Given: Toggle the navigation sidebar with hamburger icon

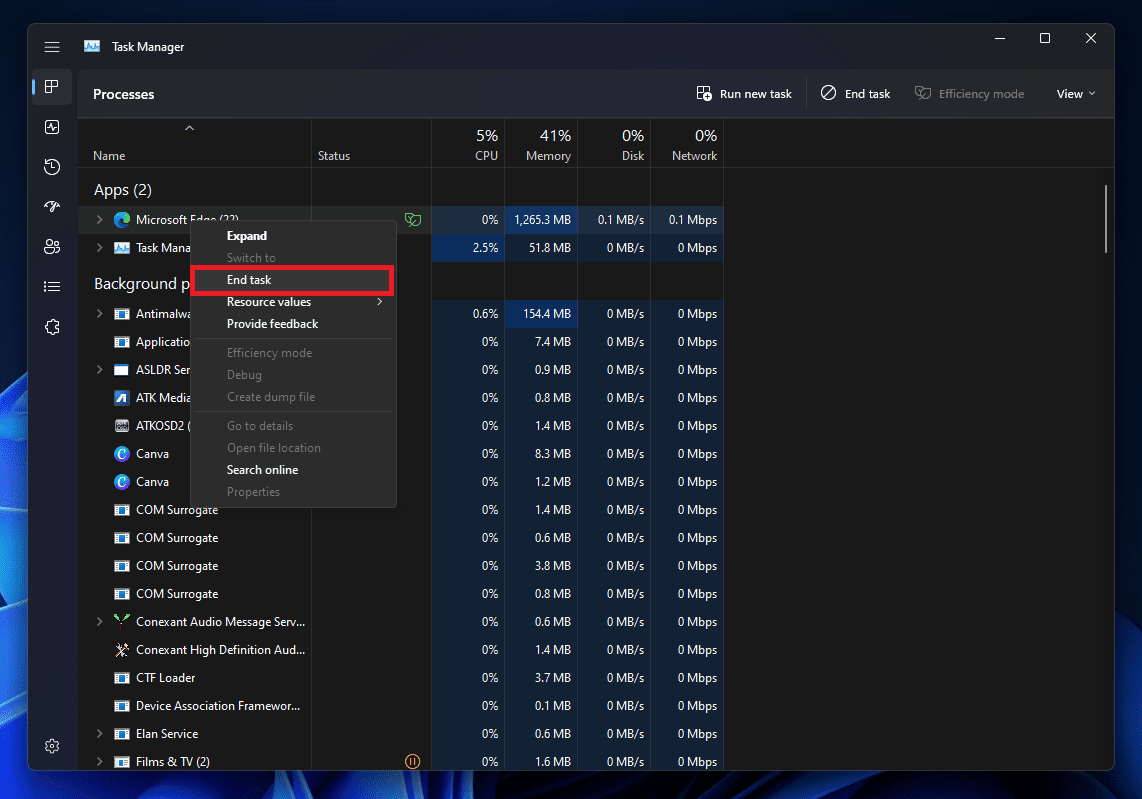Looking at the screenshot, I should pyautogui.click(x=51, y=46).
